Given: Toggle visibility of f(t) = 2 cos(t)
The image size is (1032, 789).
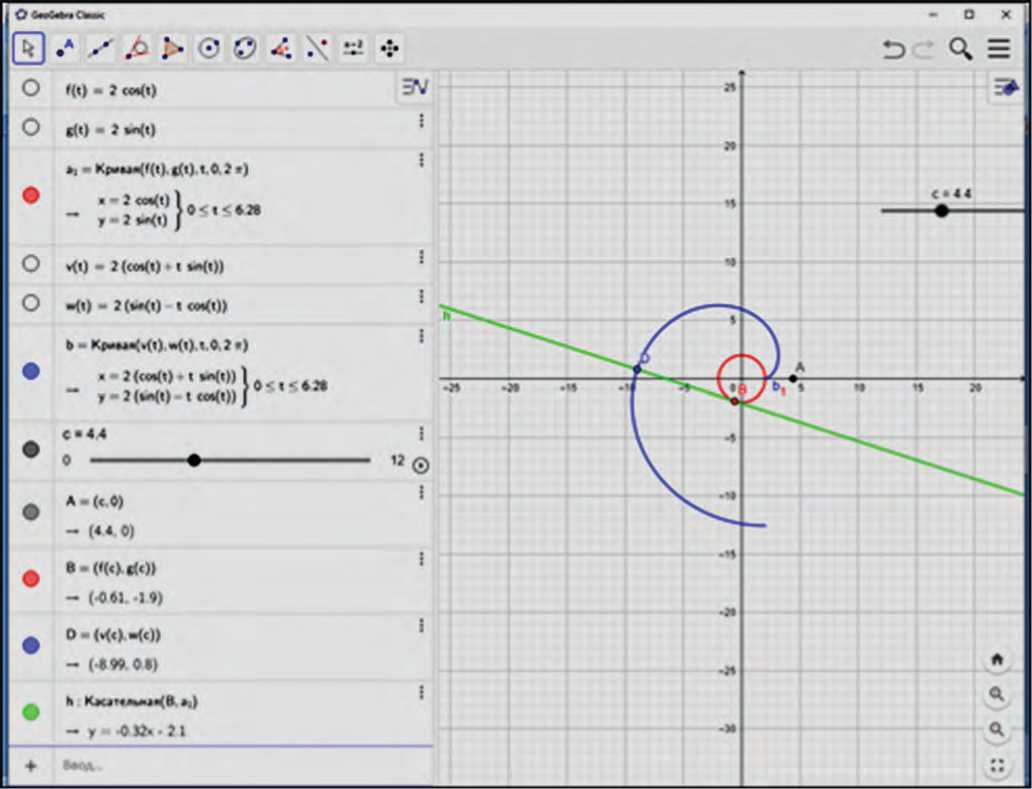Looking at the screenshot, I should tap(31, 88).
